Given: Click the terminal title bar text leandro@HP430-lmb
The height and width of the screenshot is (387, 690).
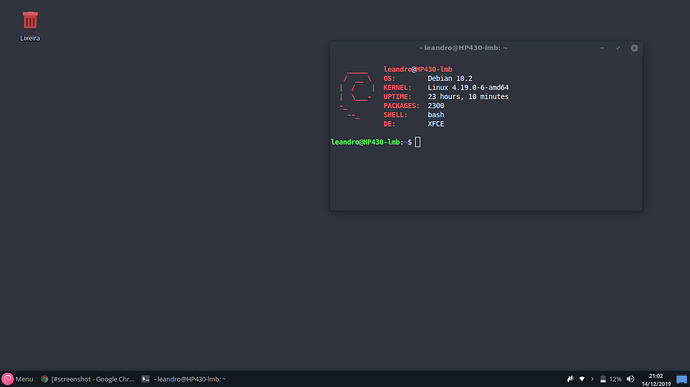Looking at the screenshot, I should click(x=463, y=48).
